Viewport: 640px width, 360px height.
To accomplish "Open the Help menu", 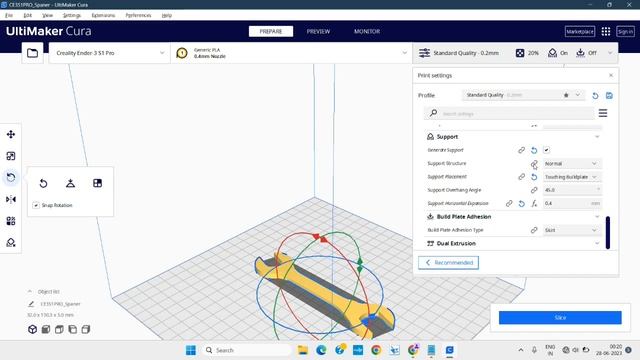I will coord(167,15).
